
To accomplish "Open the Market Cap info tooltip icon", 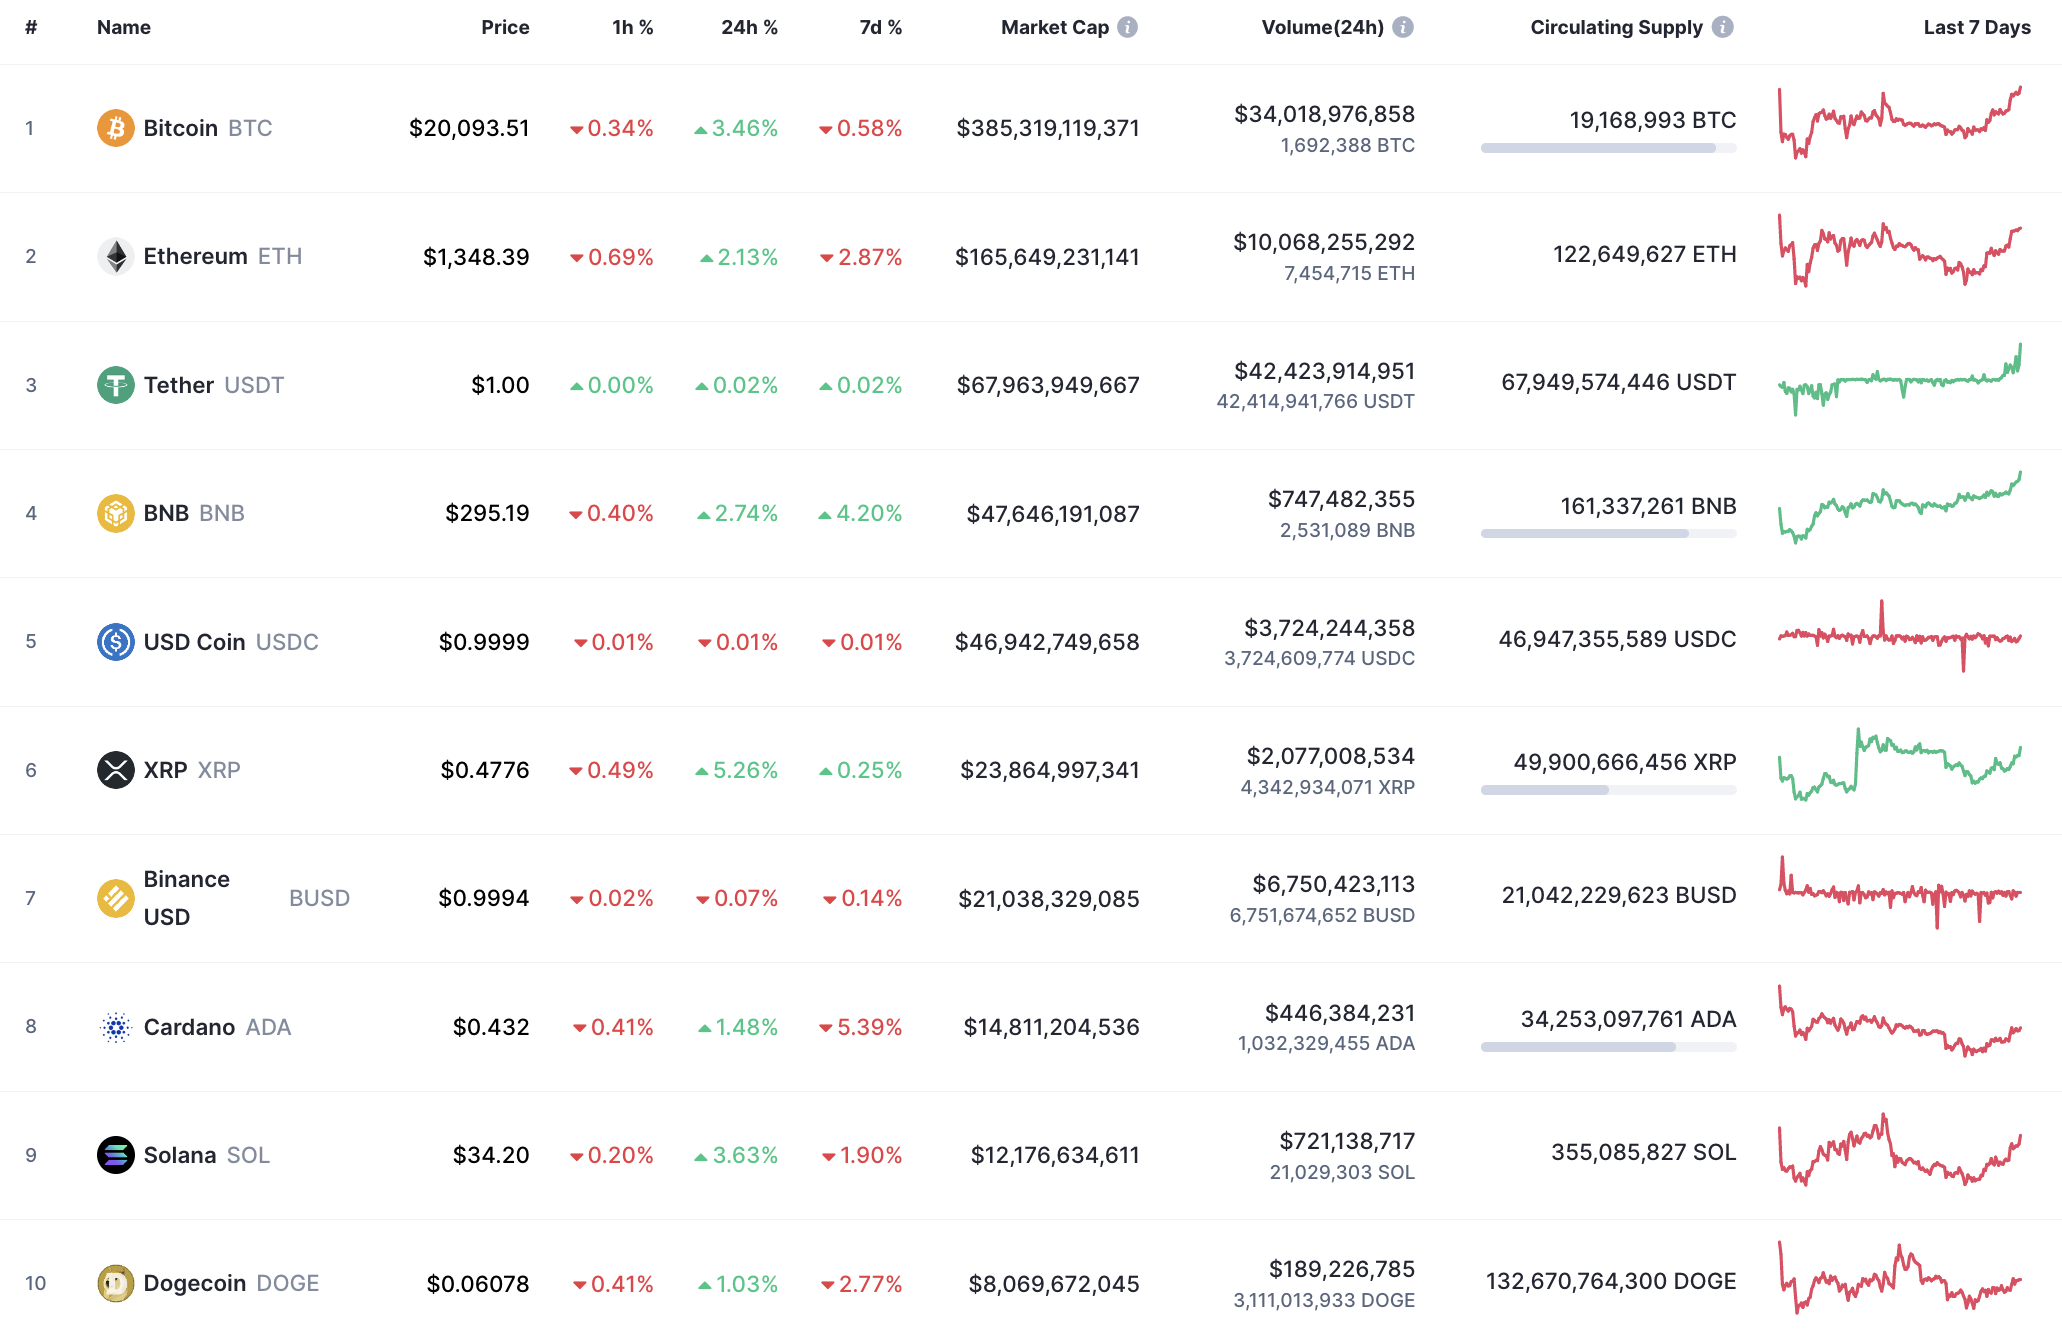I will click(1128, 27).
